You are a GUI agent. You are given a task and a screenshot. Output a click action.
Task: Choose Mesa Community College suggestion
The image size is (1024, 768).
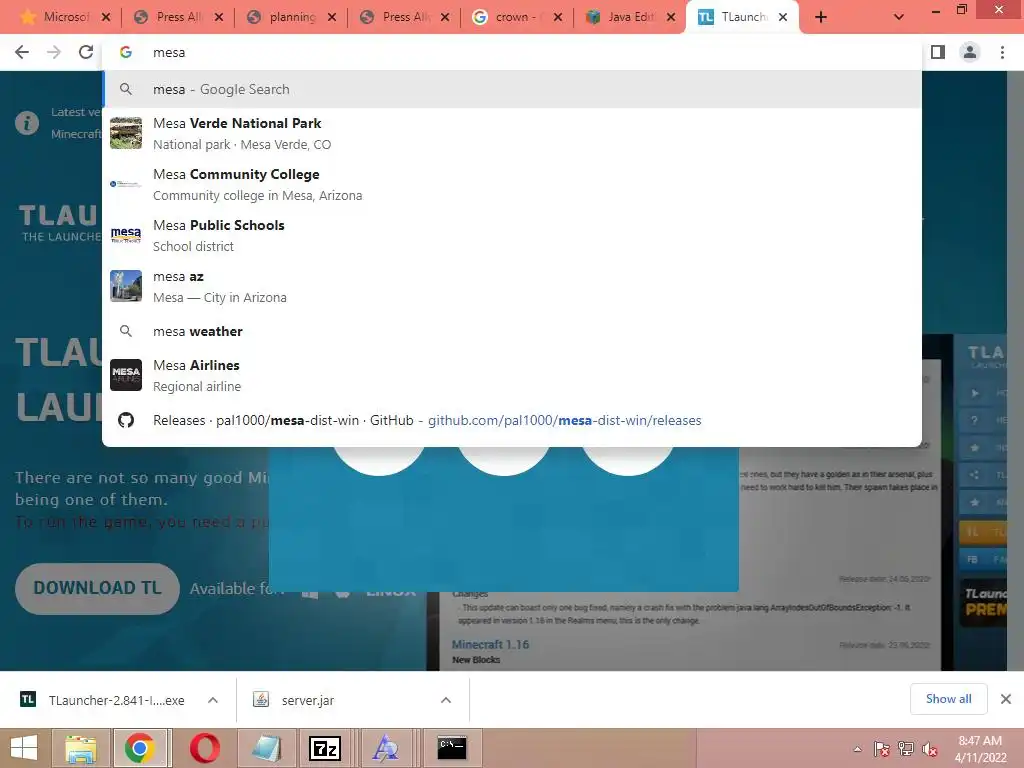point(512,184)
